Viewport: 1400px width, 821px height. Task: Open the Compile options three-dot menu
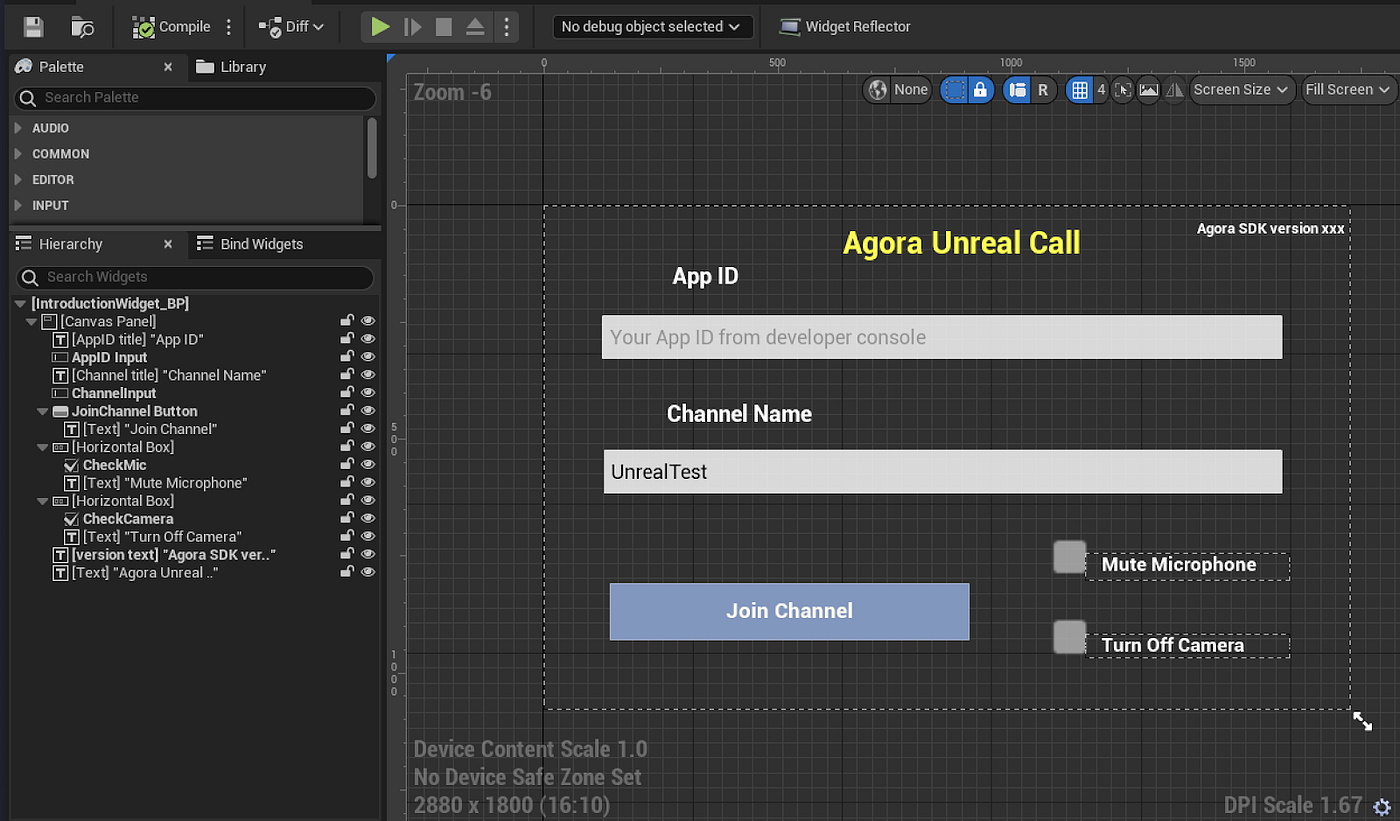pos(229,27)
